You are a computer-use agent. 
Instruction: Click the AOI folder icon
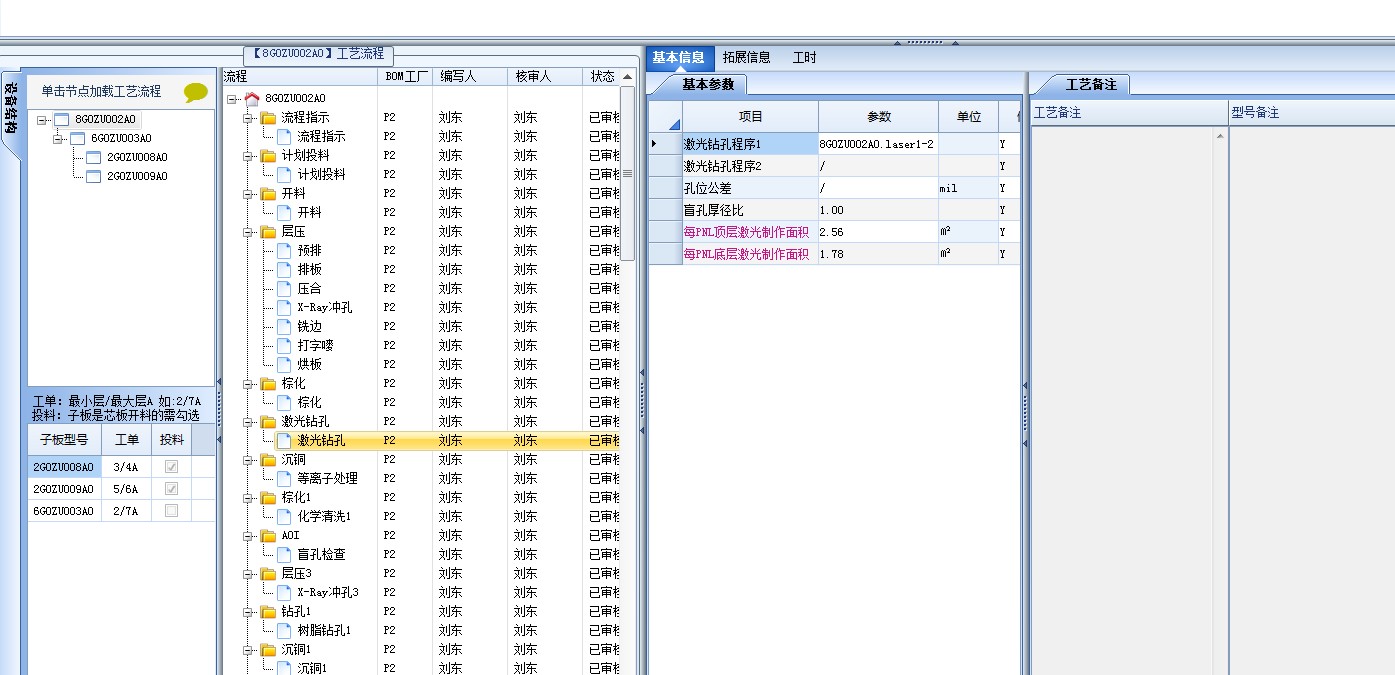pos(268,535)
